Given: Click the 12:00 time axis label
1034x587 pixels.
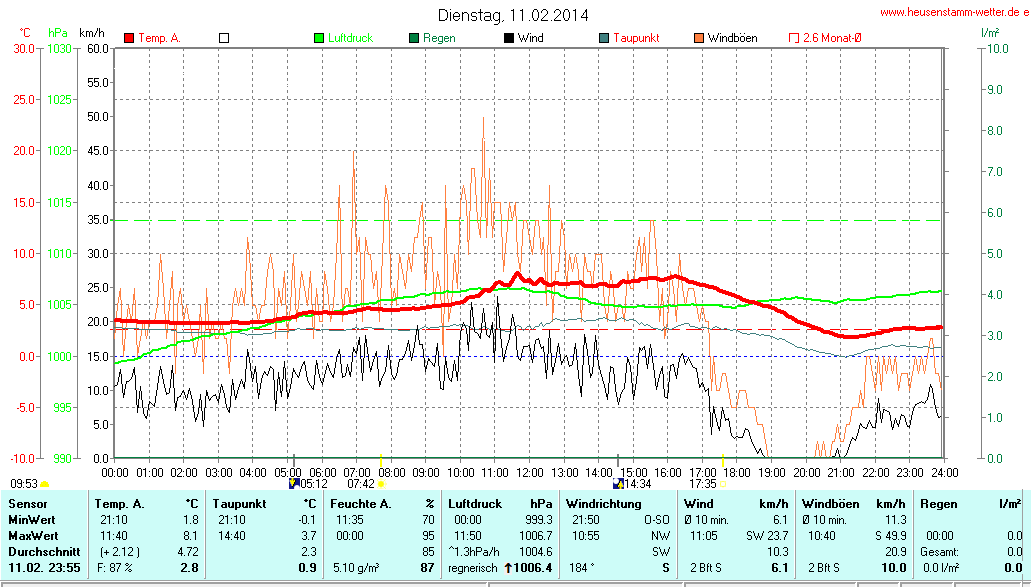Looking at the screenshot, I should pyautogui.click(x=530, y=473).
